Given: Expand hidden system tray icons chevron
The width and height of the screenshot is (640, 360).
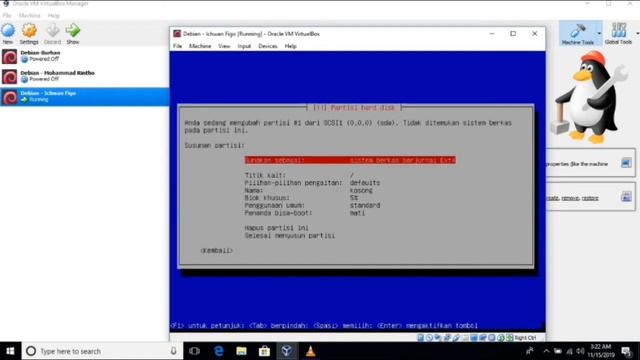Looking at the screenshot, I should point(546,351).
